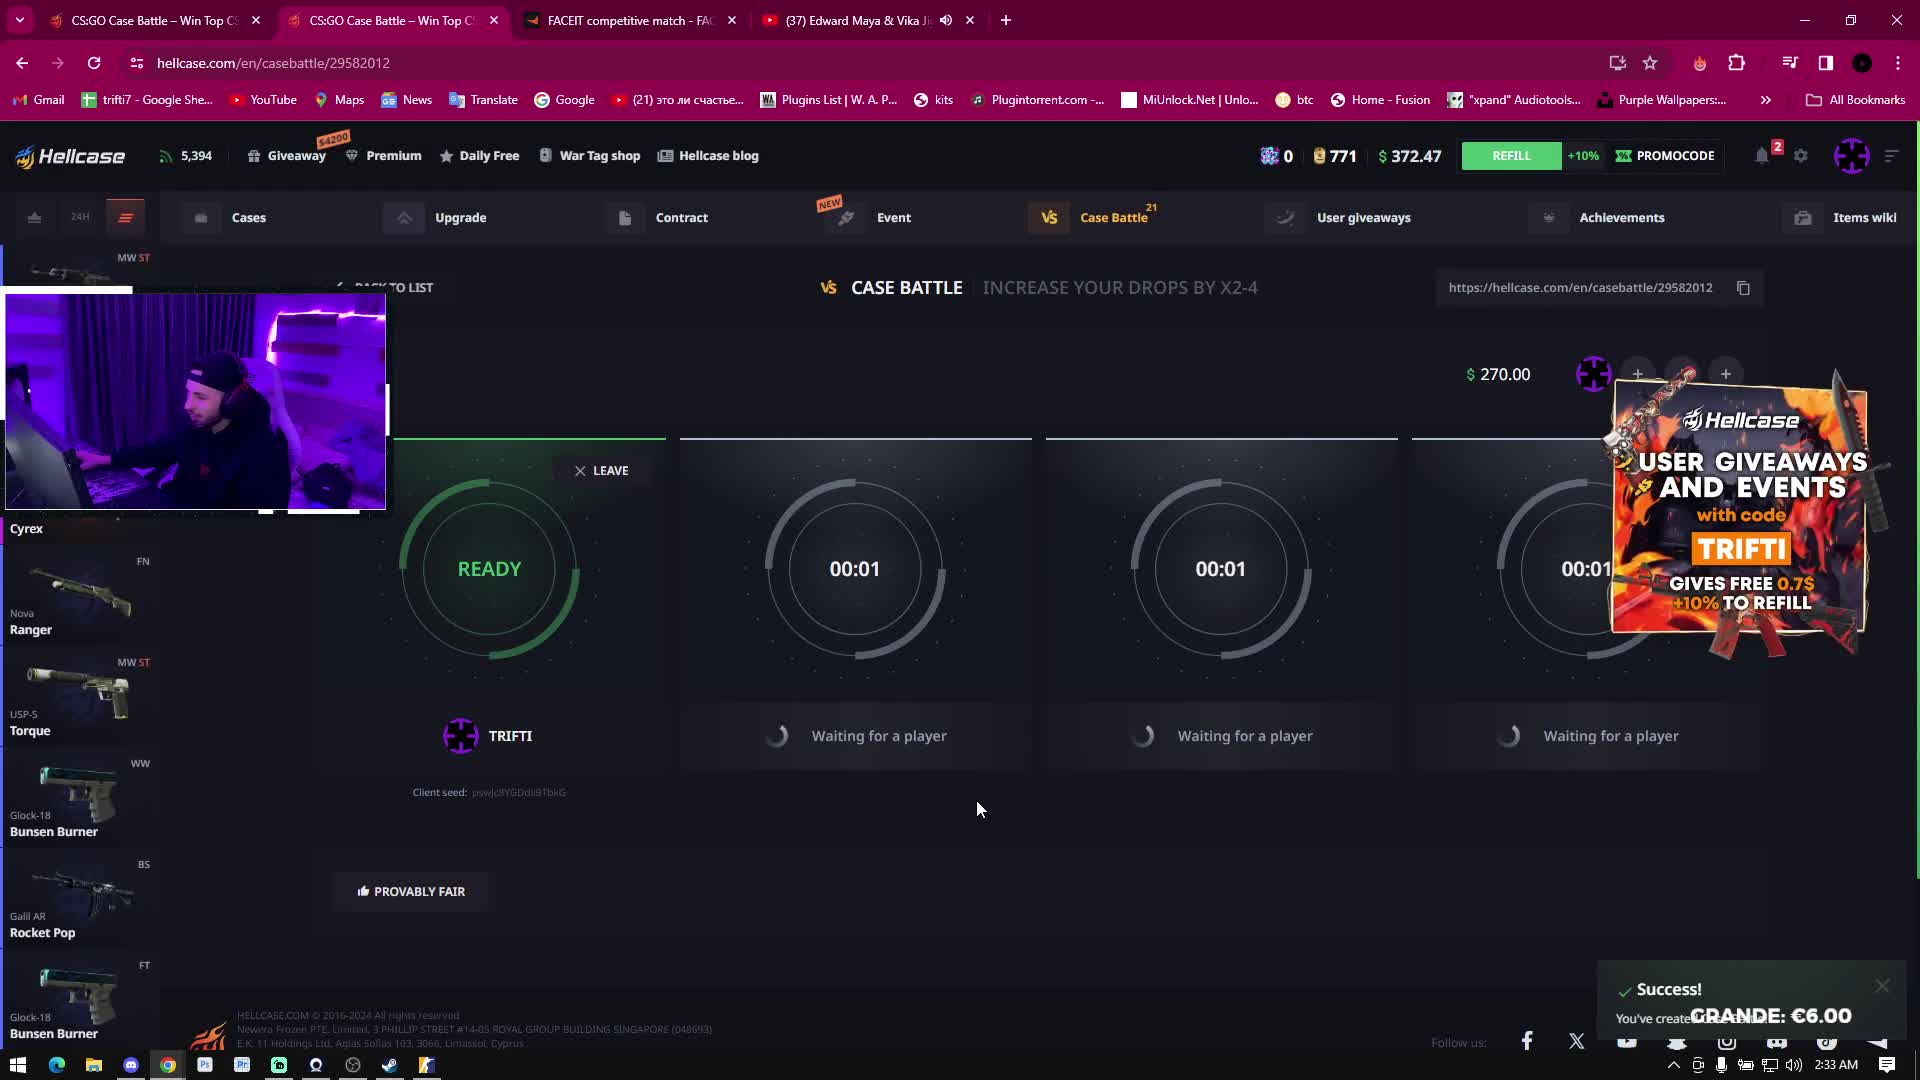Open the YouTube bookmark
This screenshot has width=1920, height=1080.
point(263,100)
